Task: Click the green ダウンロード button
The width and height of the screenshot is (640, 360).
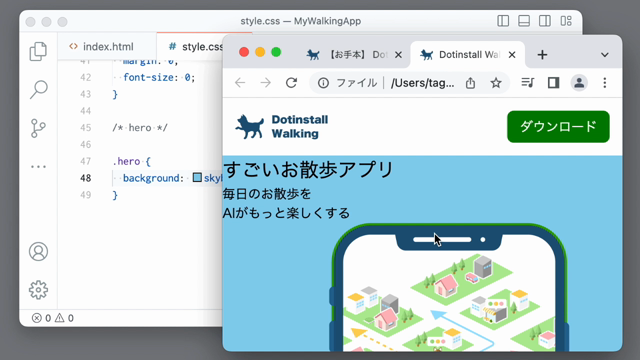Action: tap(558, 127)
